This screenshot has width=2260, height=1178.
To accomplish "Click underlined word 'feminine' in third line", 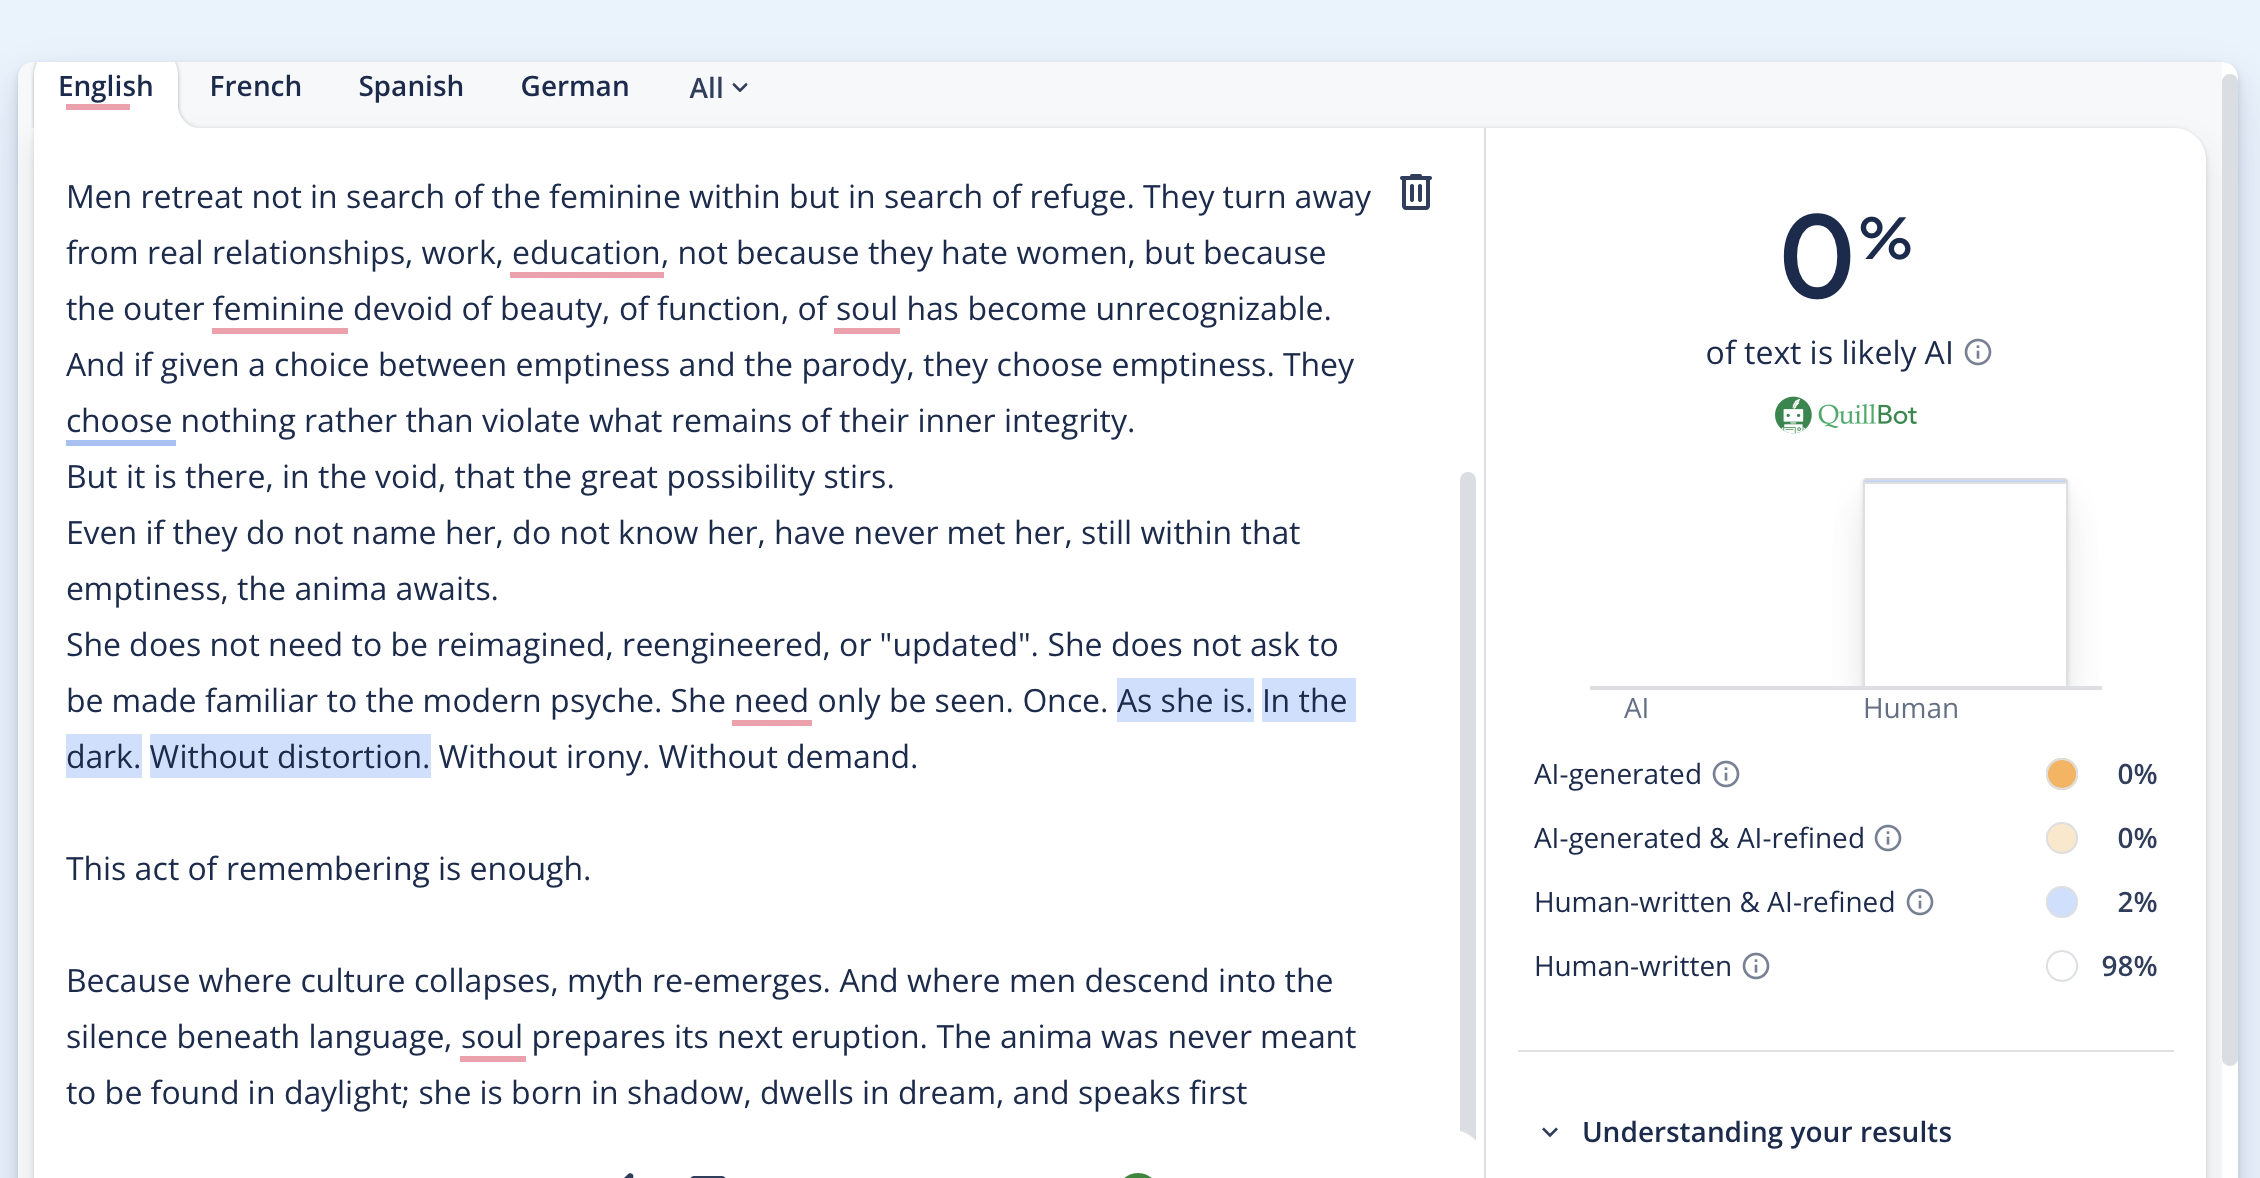I will point(279,310).
